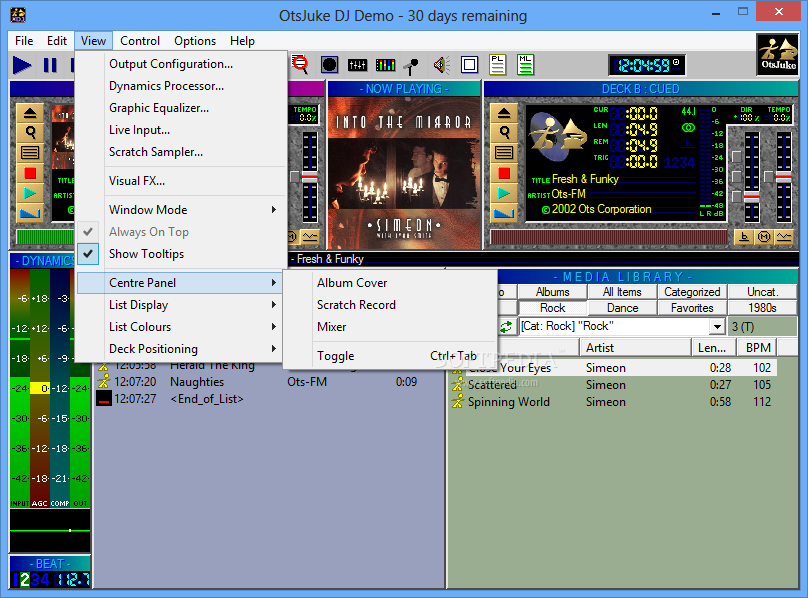
Task: Click the blue square window mode icon
Action: (x=469, y=65)
